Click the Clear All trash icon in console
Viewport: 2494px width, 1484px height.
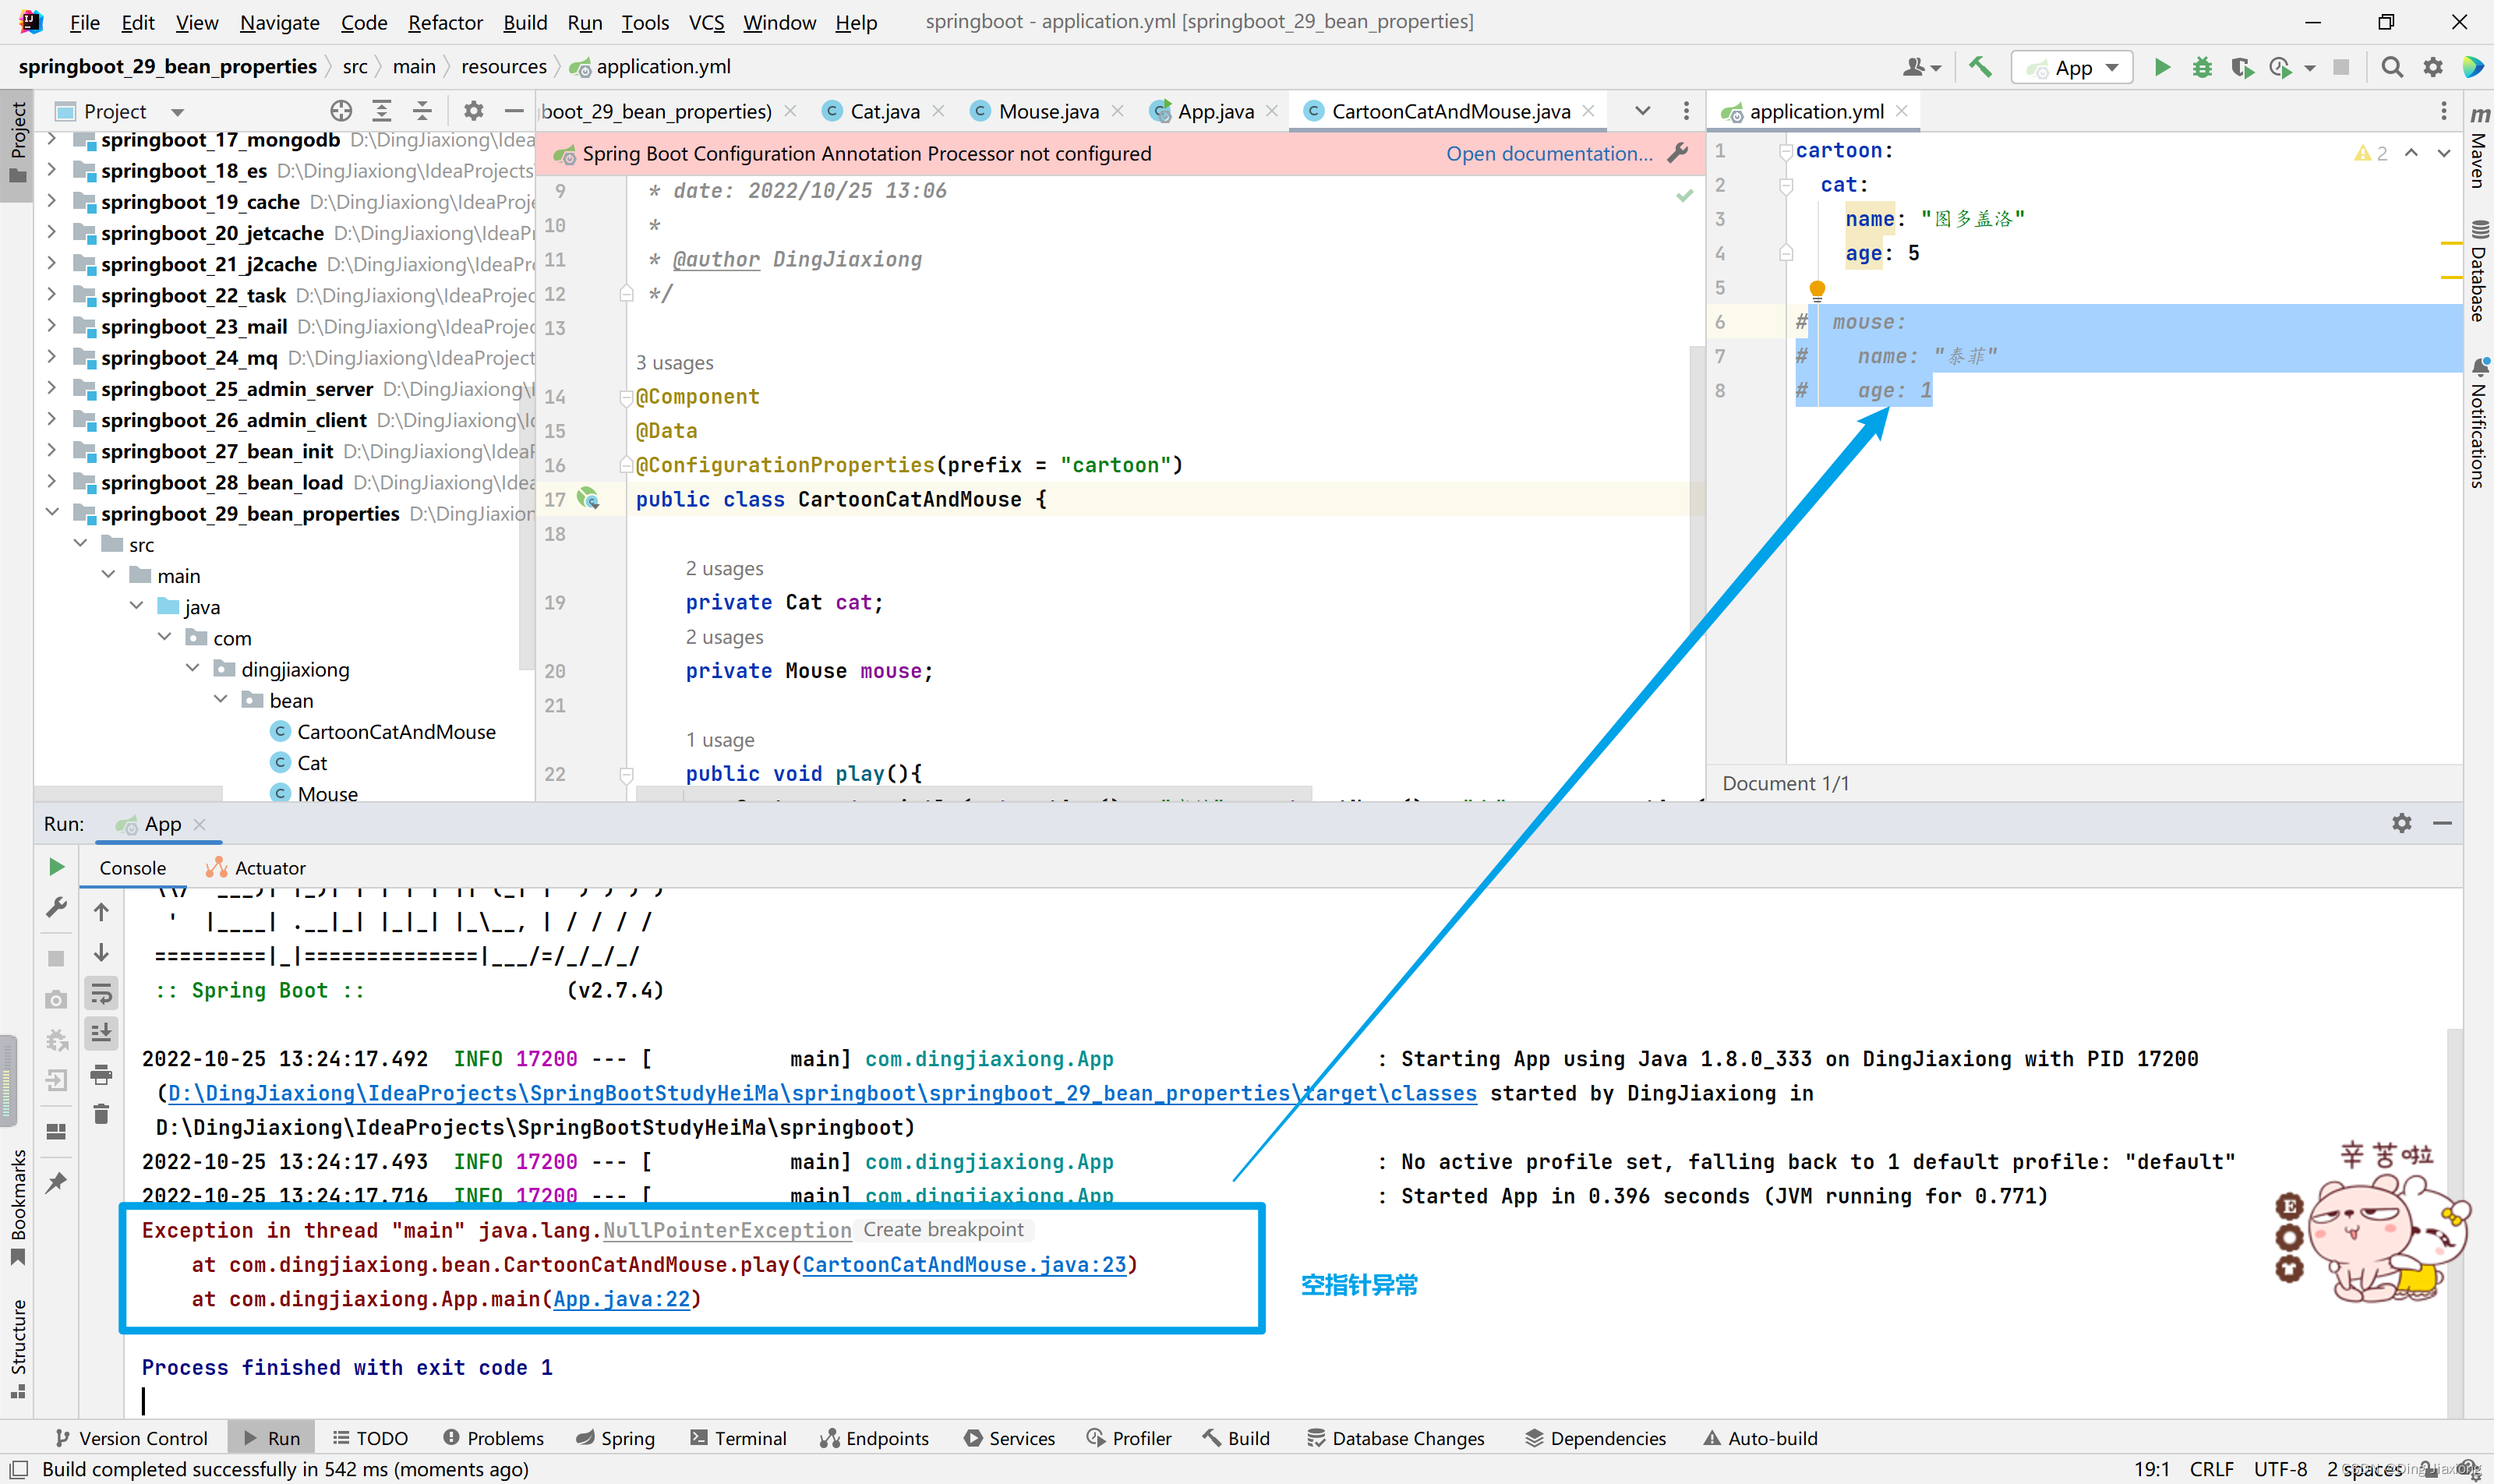coord(101,1114)
